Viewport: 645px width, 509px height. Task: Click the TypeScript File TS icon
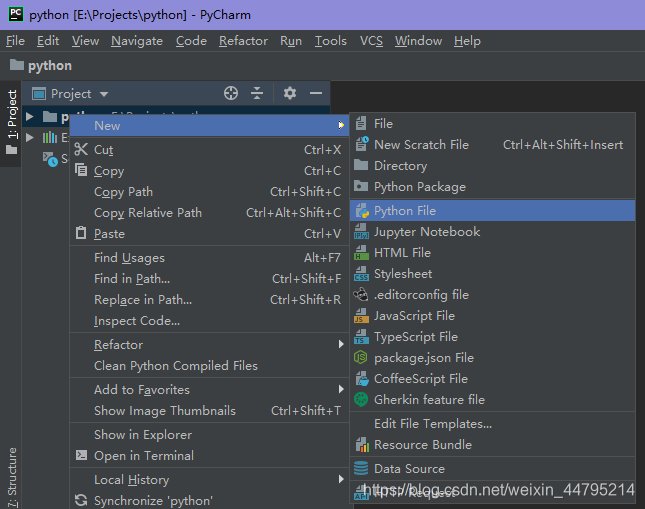361,336
